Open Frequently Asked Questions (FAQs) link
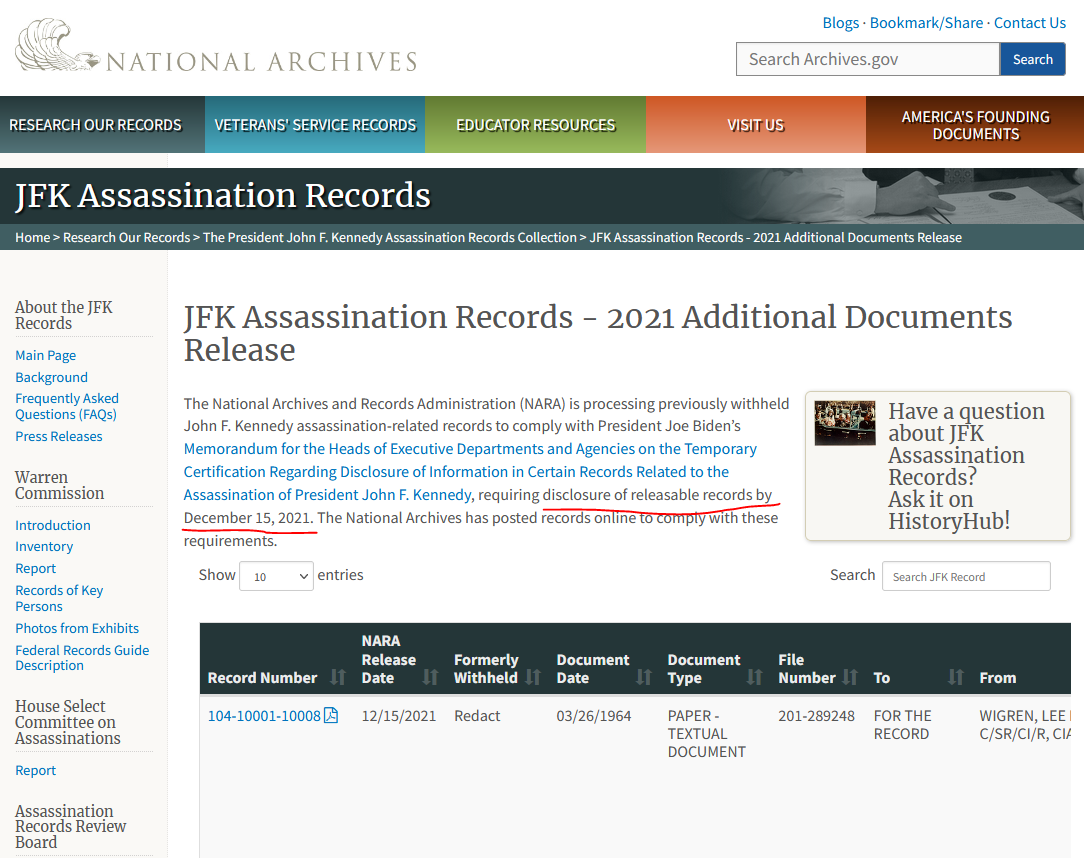 67,407
